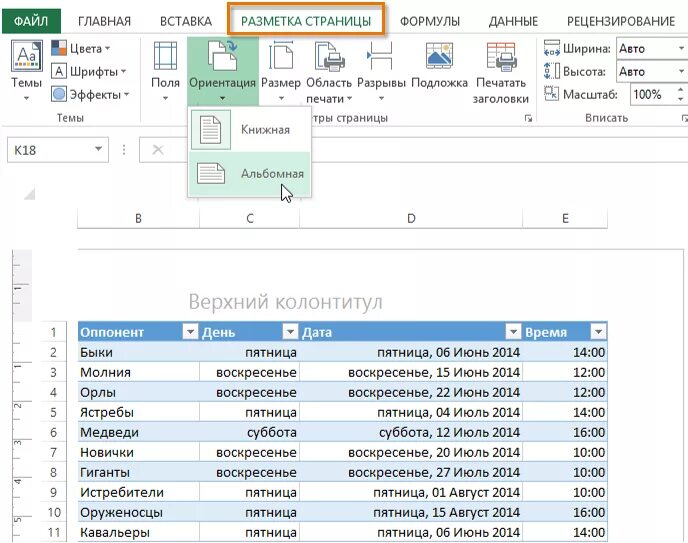Open the page setup dialog launcher
The width and height of the screenshot is (688, 543).
pos(528,118)
